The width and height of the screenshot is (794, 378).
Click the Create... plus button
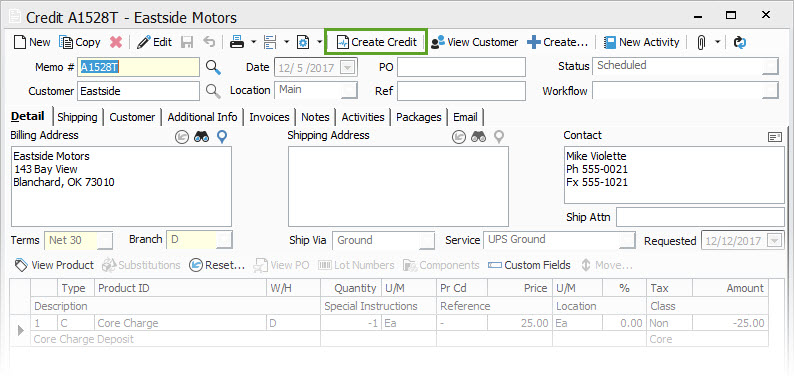(557, 42)
